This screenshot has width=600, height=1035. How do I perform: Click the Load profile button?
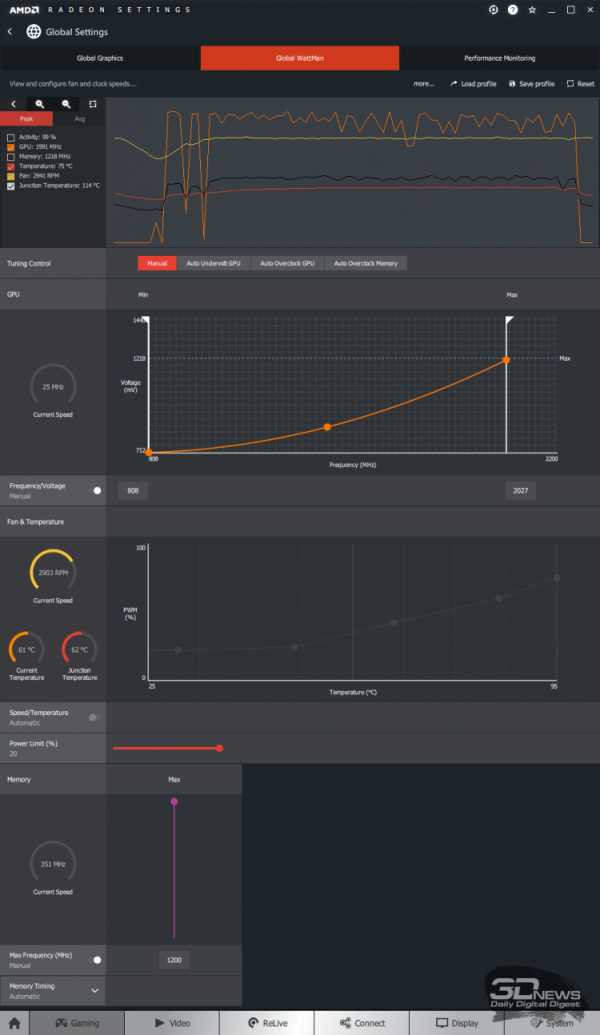coord(473,84)
